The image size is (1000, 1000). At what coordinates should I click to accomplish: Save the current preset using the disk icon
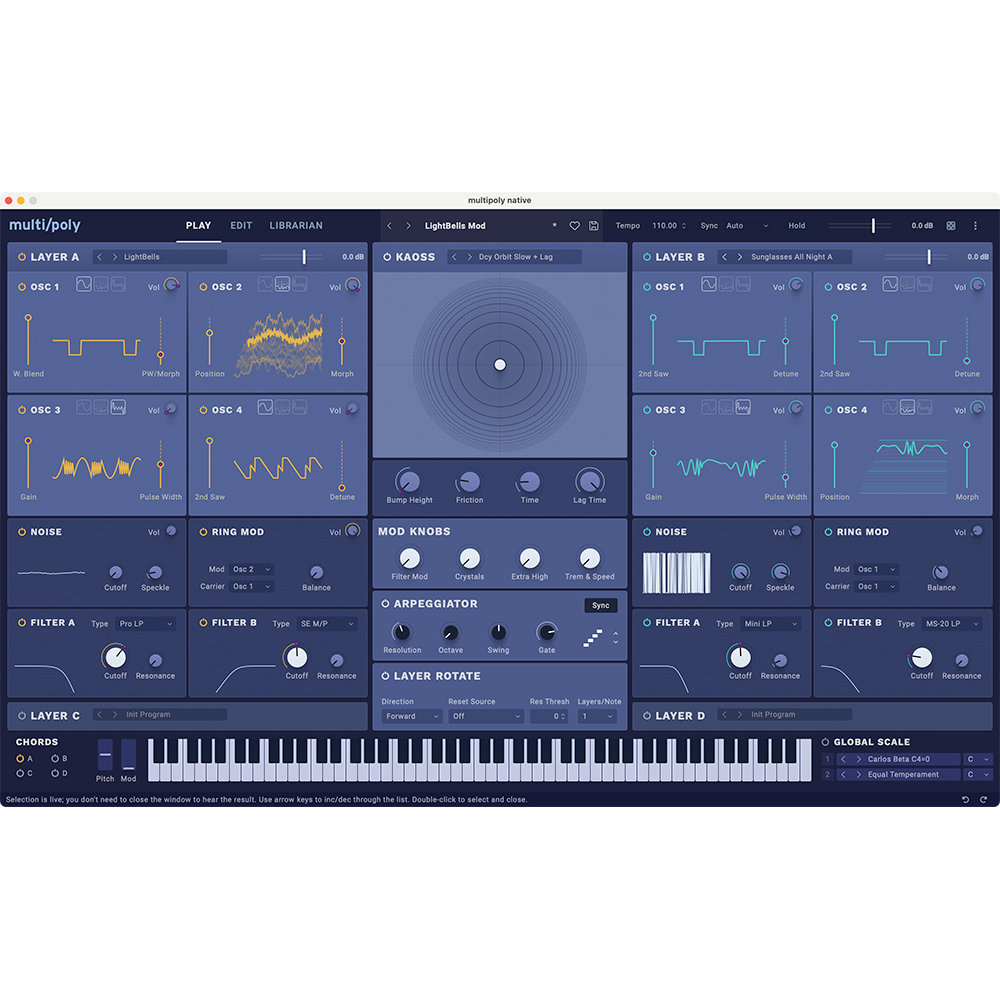tap(593, 226)
